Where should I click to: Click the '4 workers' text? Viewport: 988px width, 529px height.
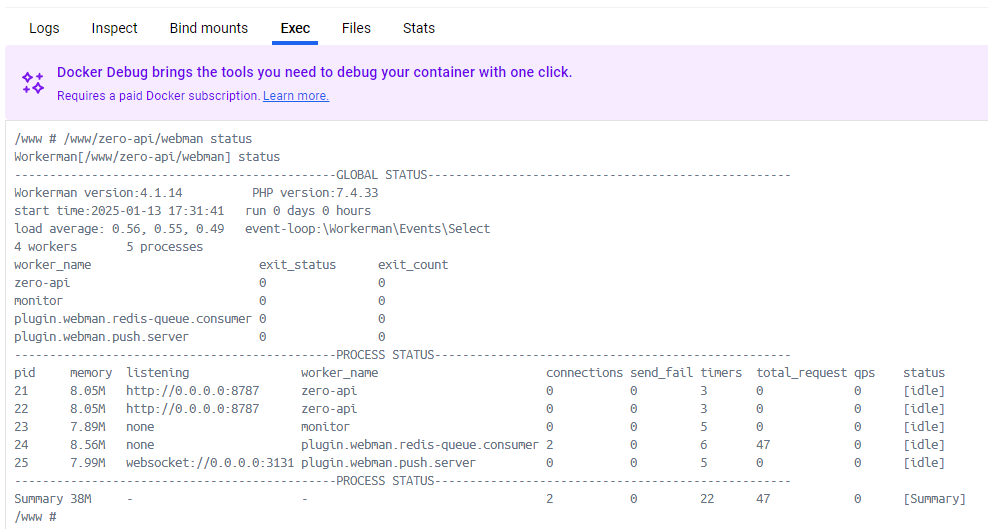45,247
